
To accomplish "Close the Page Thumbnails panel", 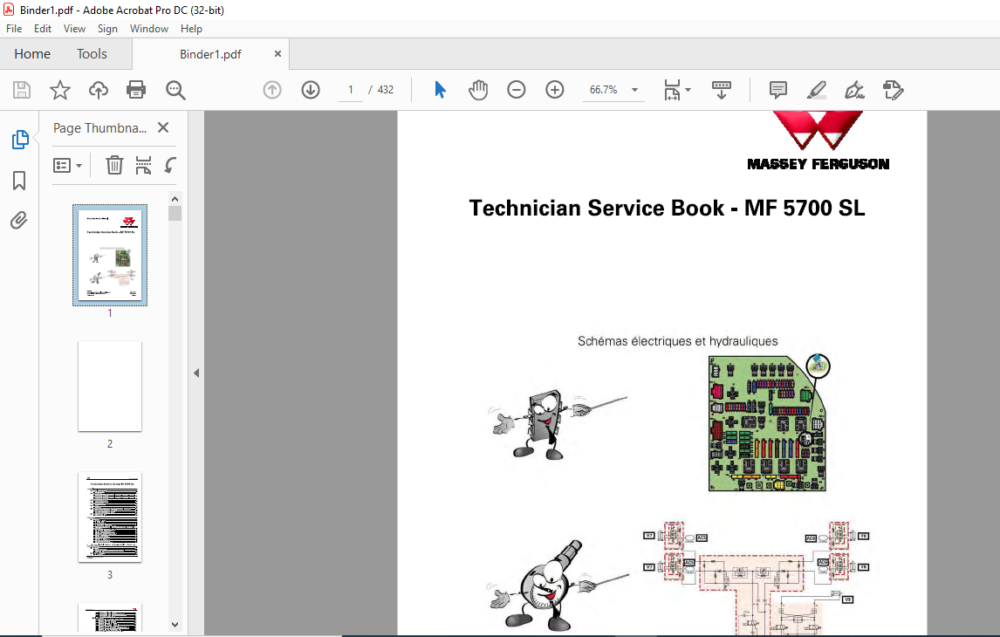I will point(163,128).
